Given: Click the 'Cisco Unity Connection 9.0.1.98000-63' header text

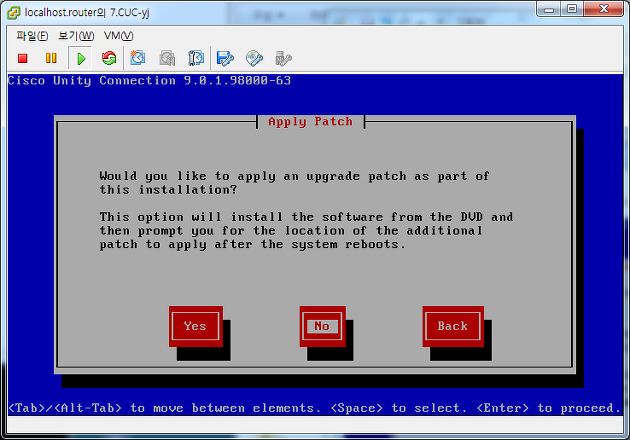Looking at the screenshot, I should tap(149, 80).
